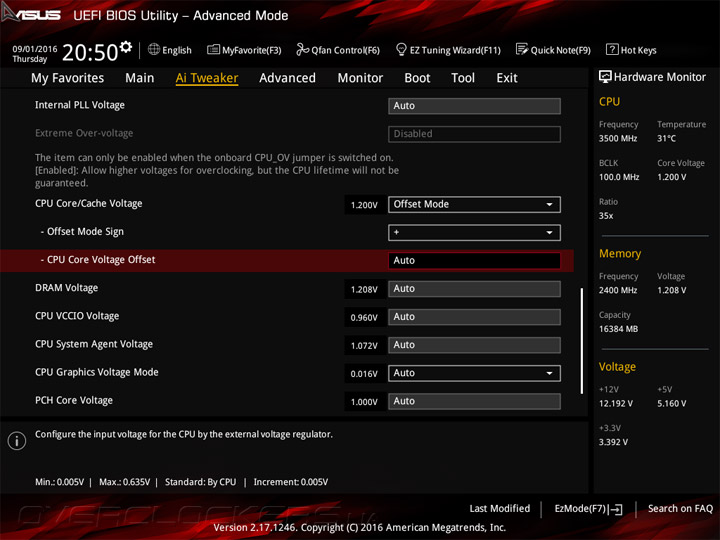Open Search on FAQ
The image size is (720, 540).
(x=680, y=509)
